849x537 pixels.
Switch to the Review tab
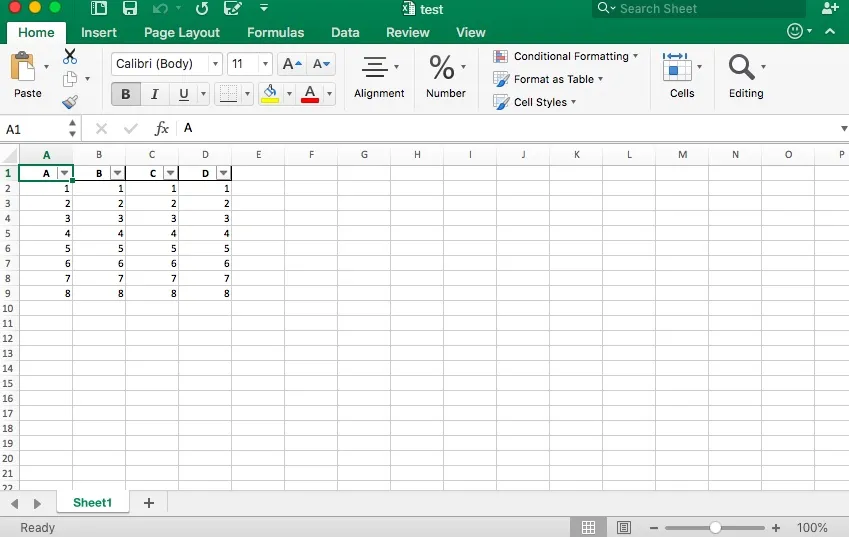click(408, 32)
